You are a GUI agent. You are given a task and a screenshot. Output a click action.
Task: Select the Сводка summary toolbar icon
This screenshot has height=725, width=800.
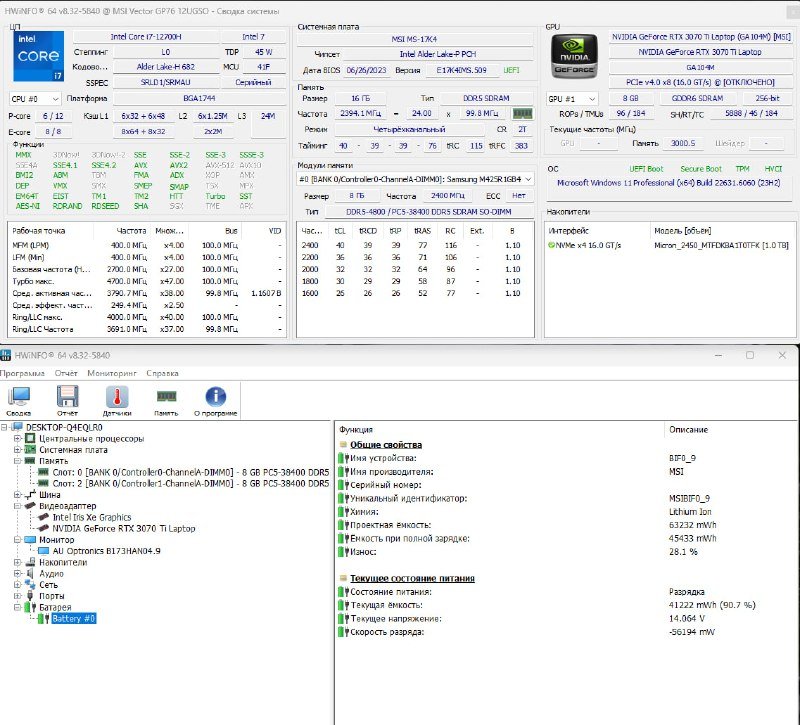(x=22, y=398)
